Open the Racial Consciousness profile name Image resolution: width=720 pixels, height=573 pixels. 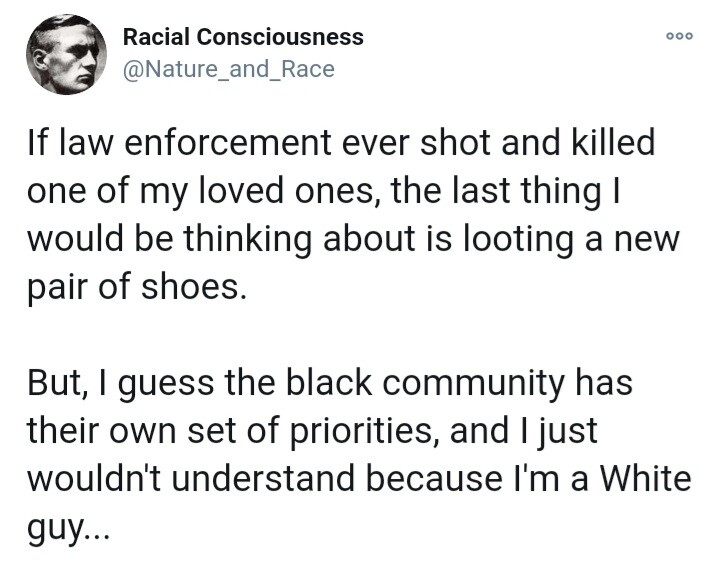[x=243, y=38]
